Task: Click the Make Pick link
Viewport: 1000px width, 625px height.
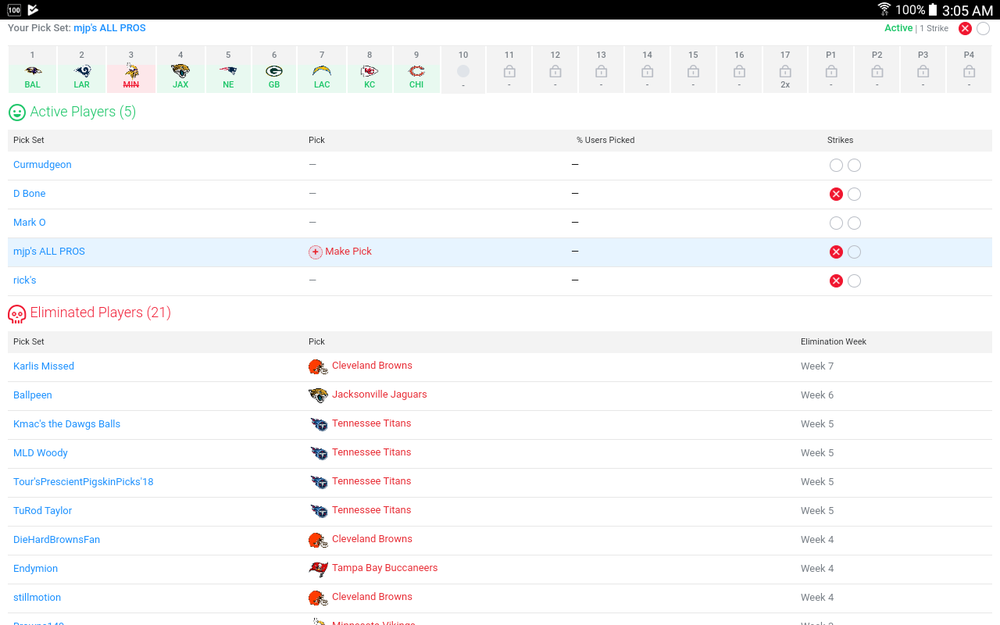Action: click(x=348, y=251)
